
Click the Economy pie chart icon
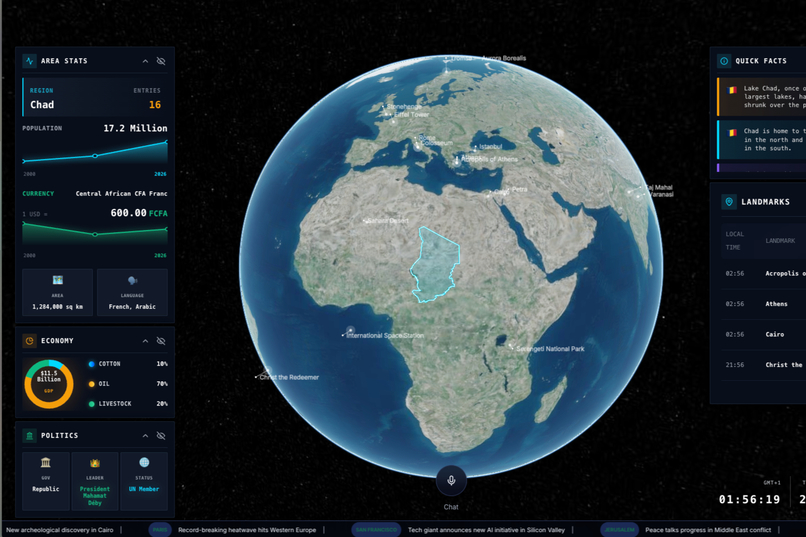point(29,341)
